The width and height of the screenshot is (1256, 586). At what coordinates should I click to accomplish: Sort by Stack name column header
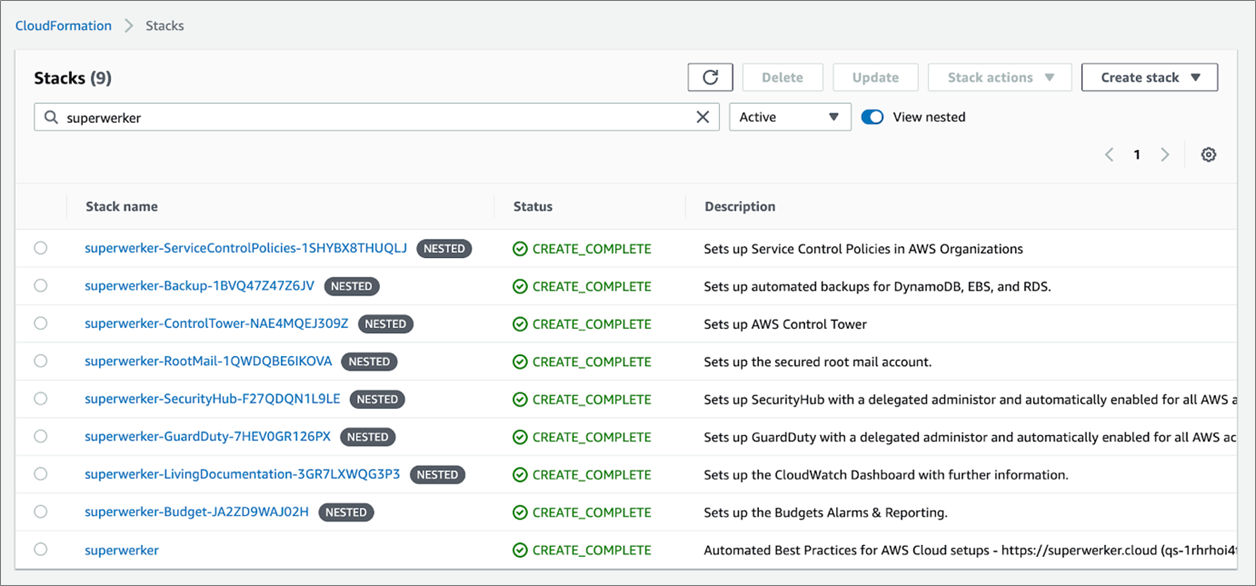pos(121,206)
